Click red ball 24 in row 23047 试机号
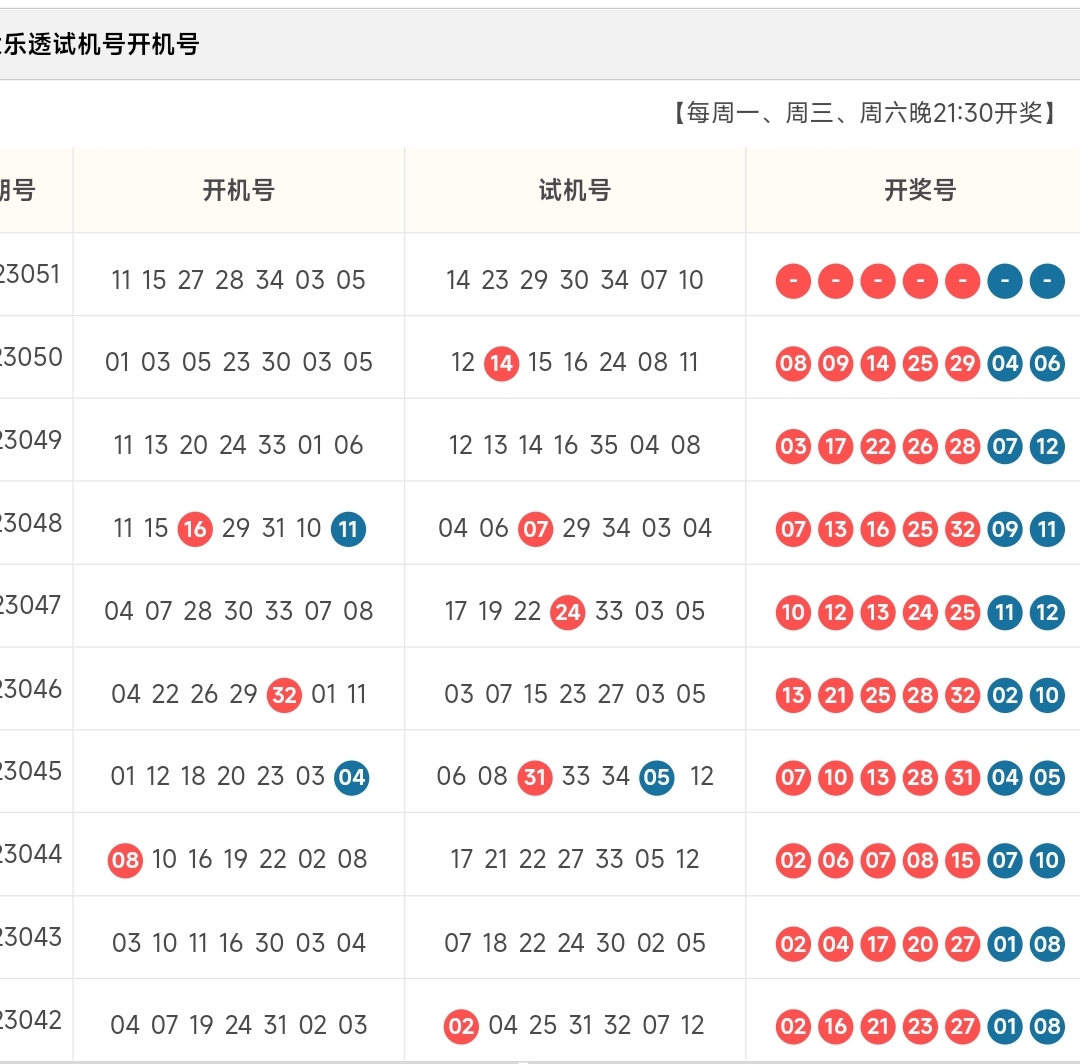This screenshot has width=1080, height=1064. (568, 612)
